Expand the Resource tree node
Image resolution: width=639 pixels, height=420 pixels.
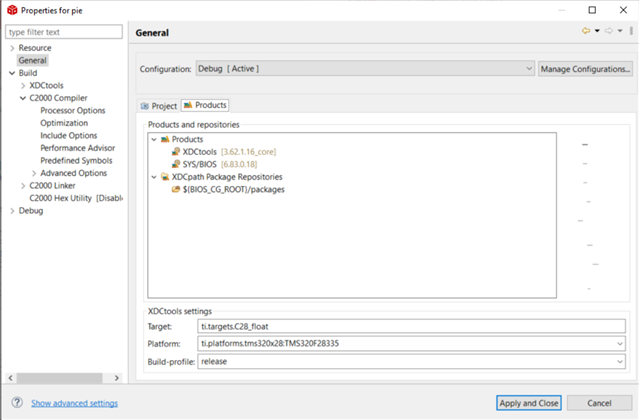(12, 48)
